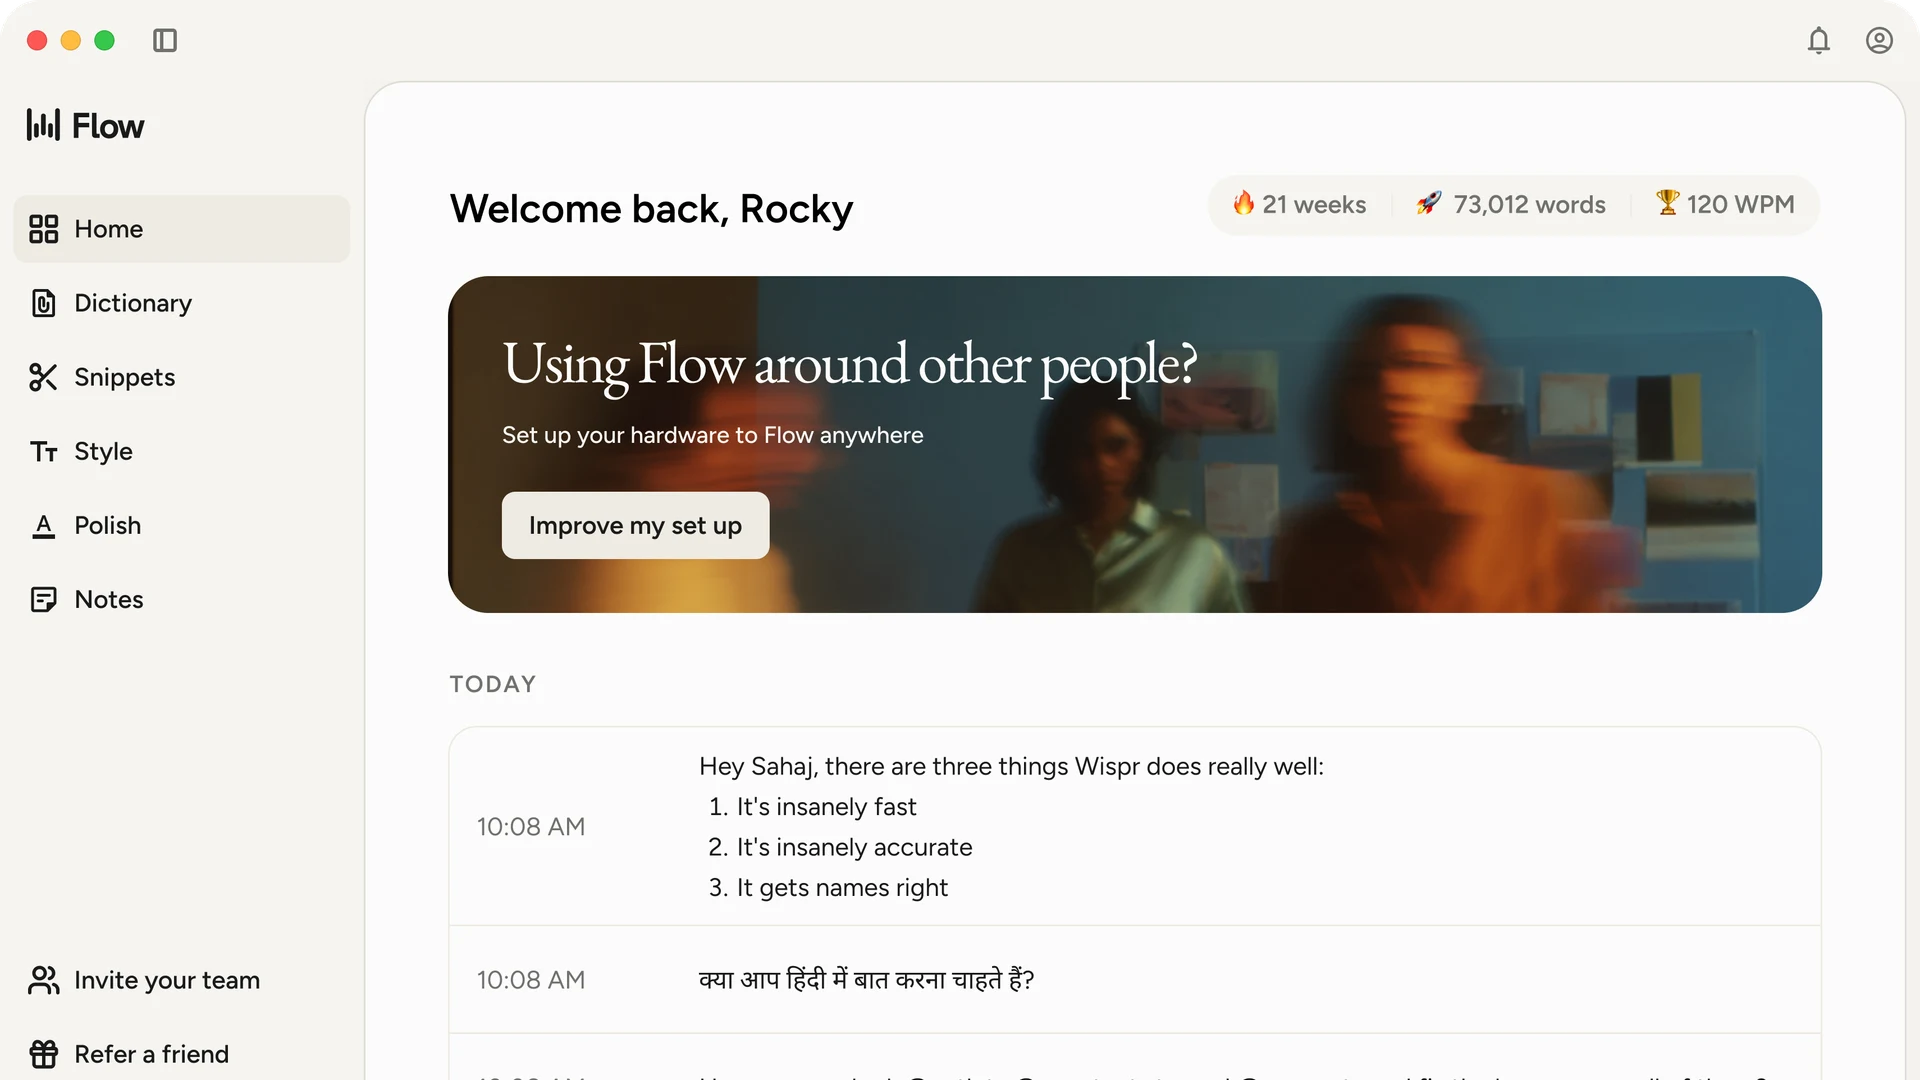Open the user account profile icon
Viewport: 1920px width, 1080px height.
click(x=1879, y=40)
